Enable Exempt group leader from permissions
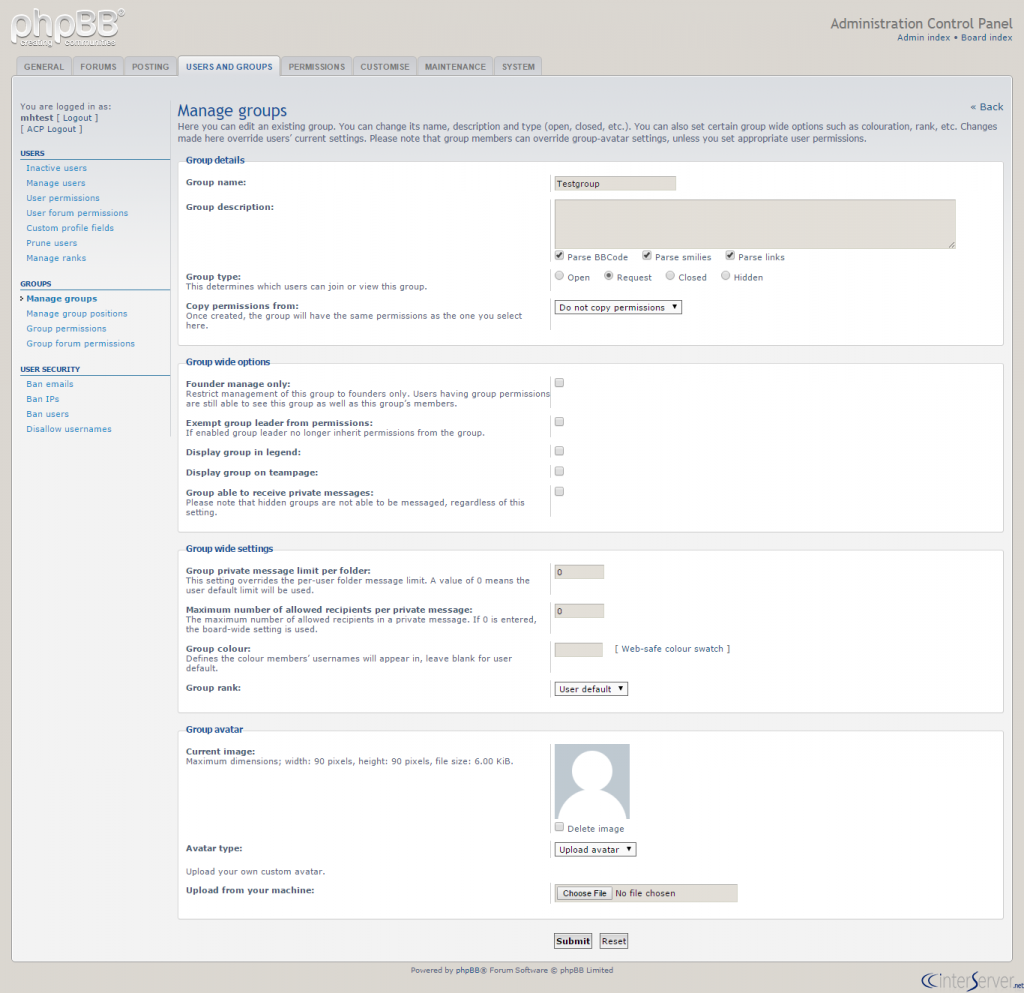 coord(559,422)
